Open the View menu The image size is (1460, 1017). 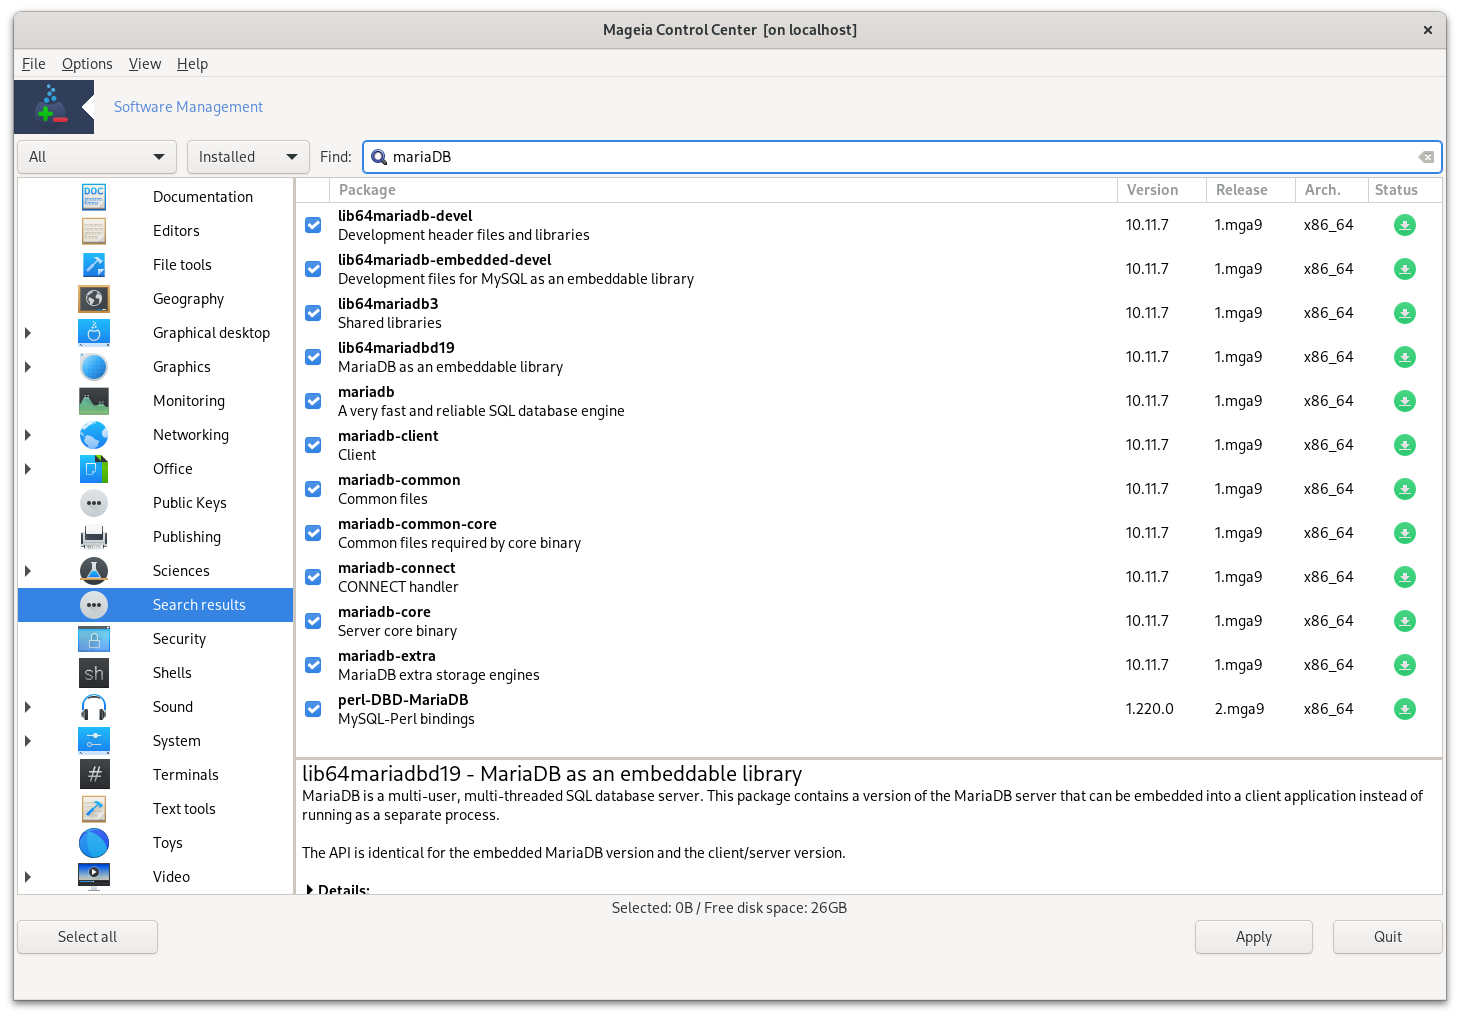coord(145,64)
